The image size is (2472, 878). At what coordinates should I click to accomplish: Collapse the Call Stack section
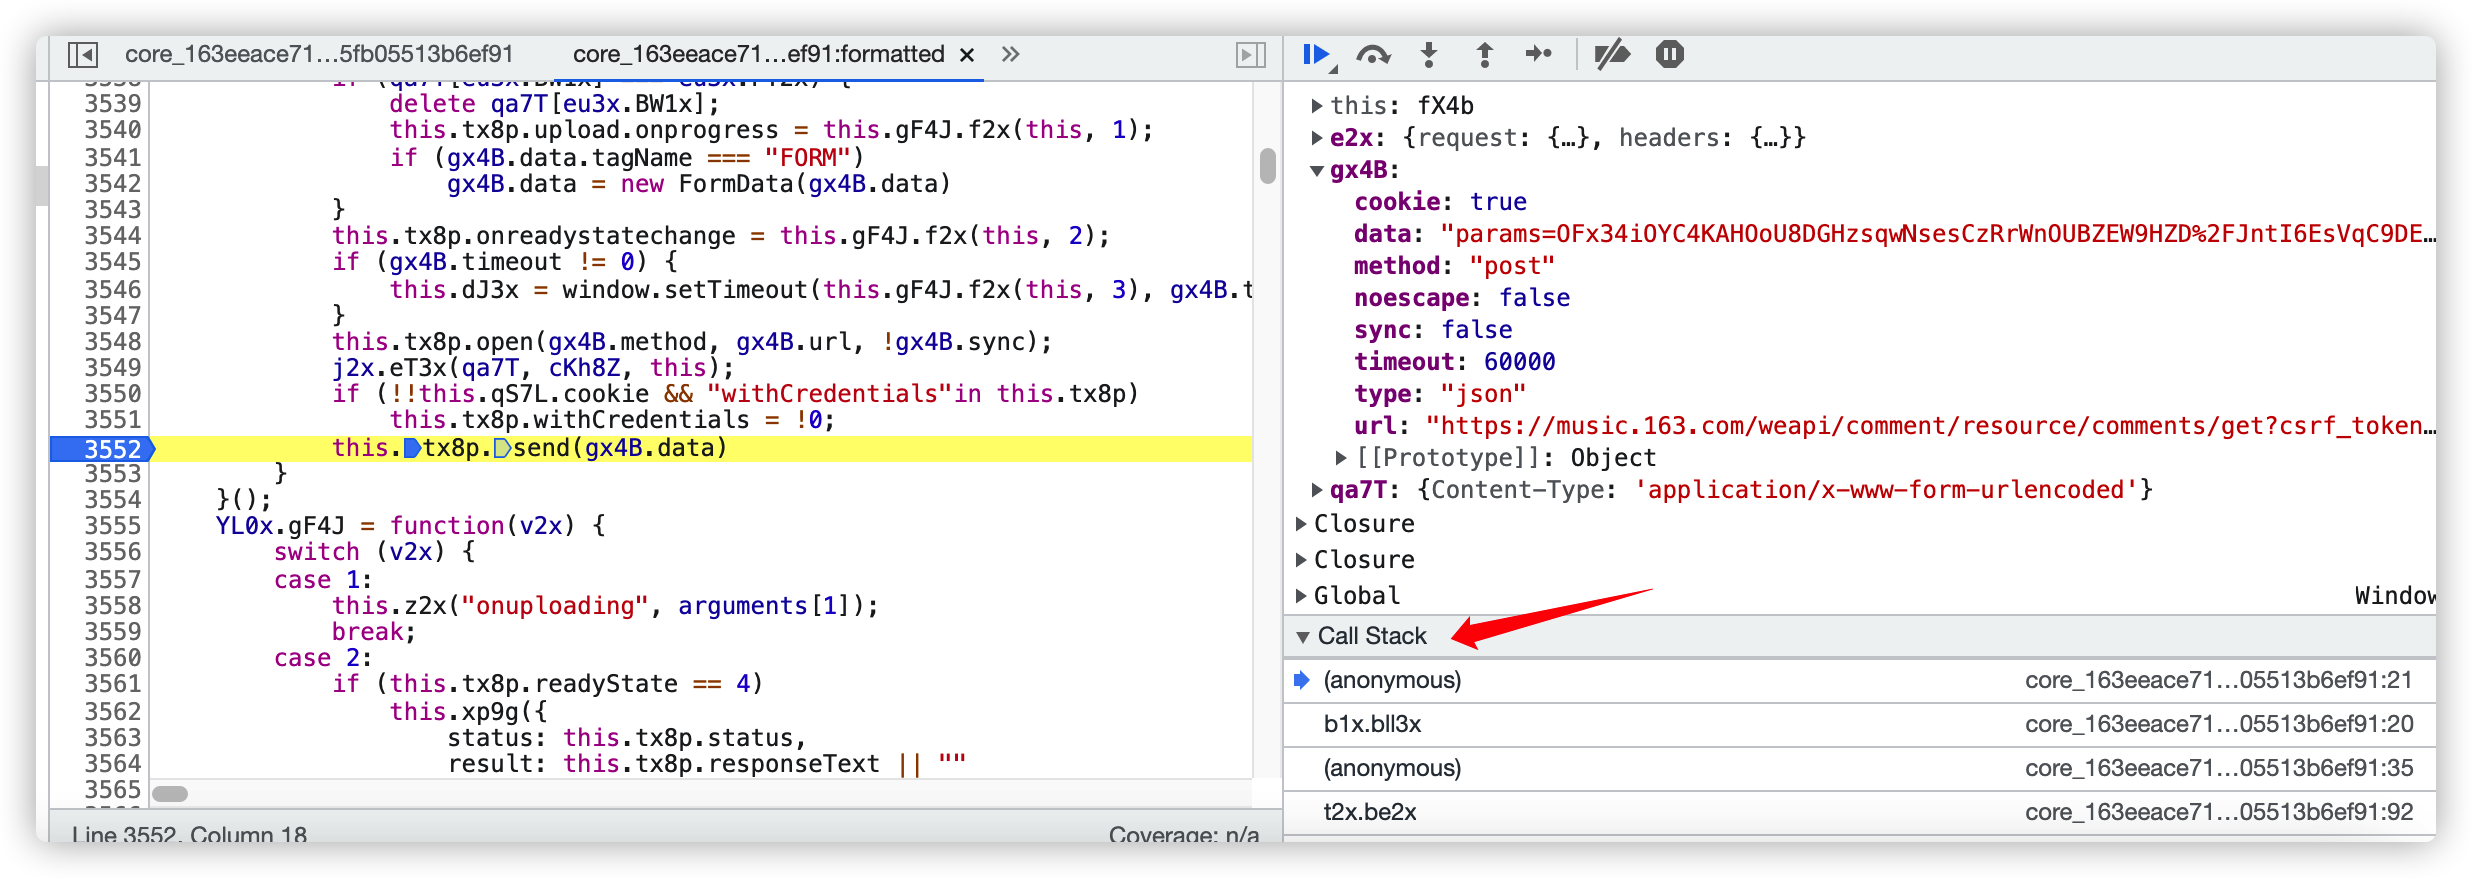coord(1302,636)
